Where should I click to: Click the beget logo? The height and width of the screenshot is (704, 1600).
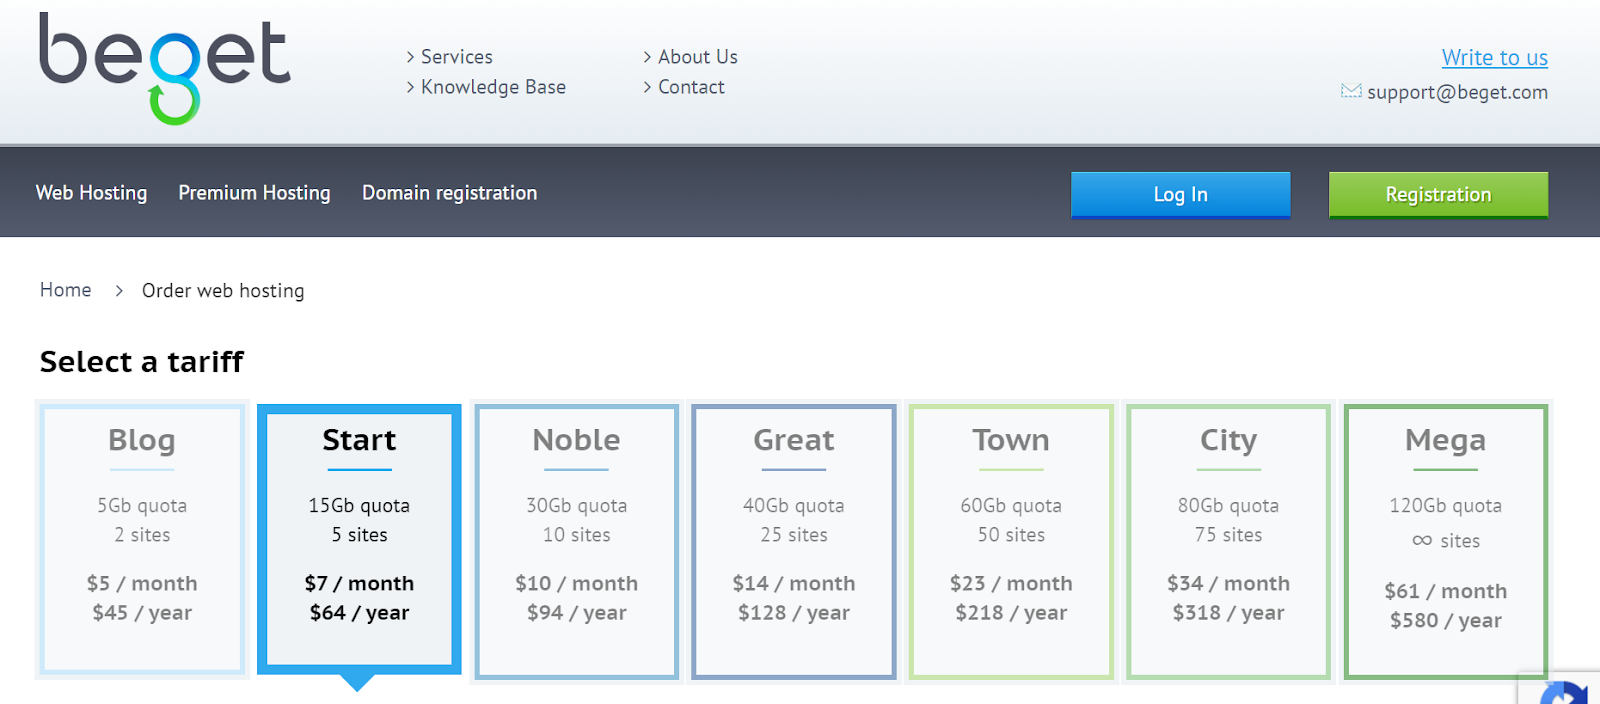[165, 68]
